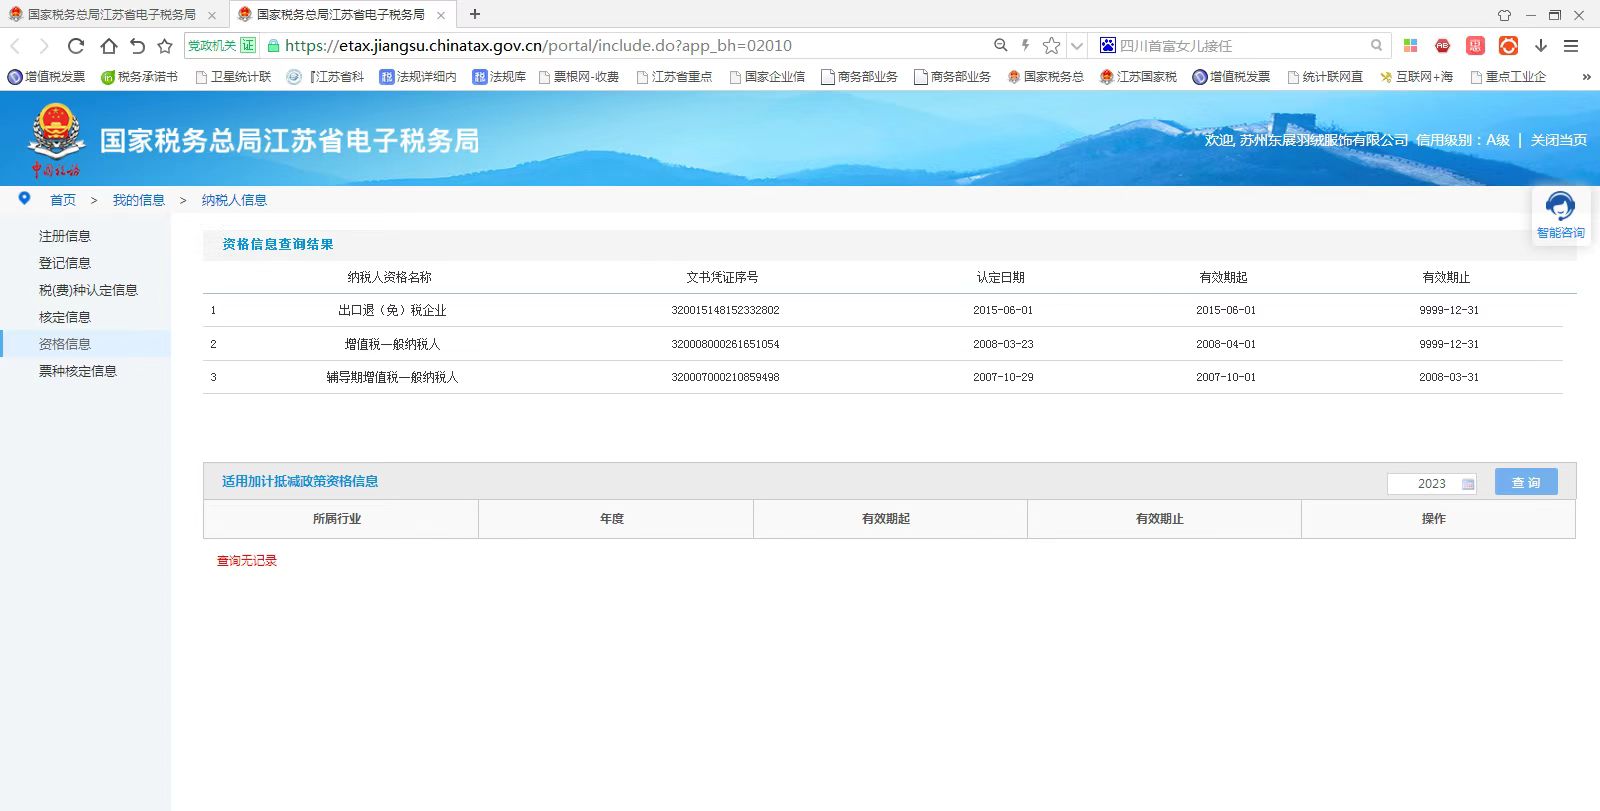
Task: Click the 首页 breadcrumb link
Action: coord(63,200)
